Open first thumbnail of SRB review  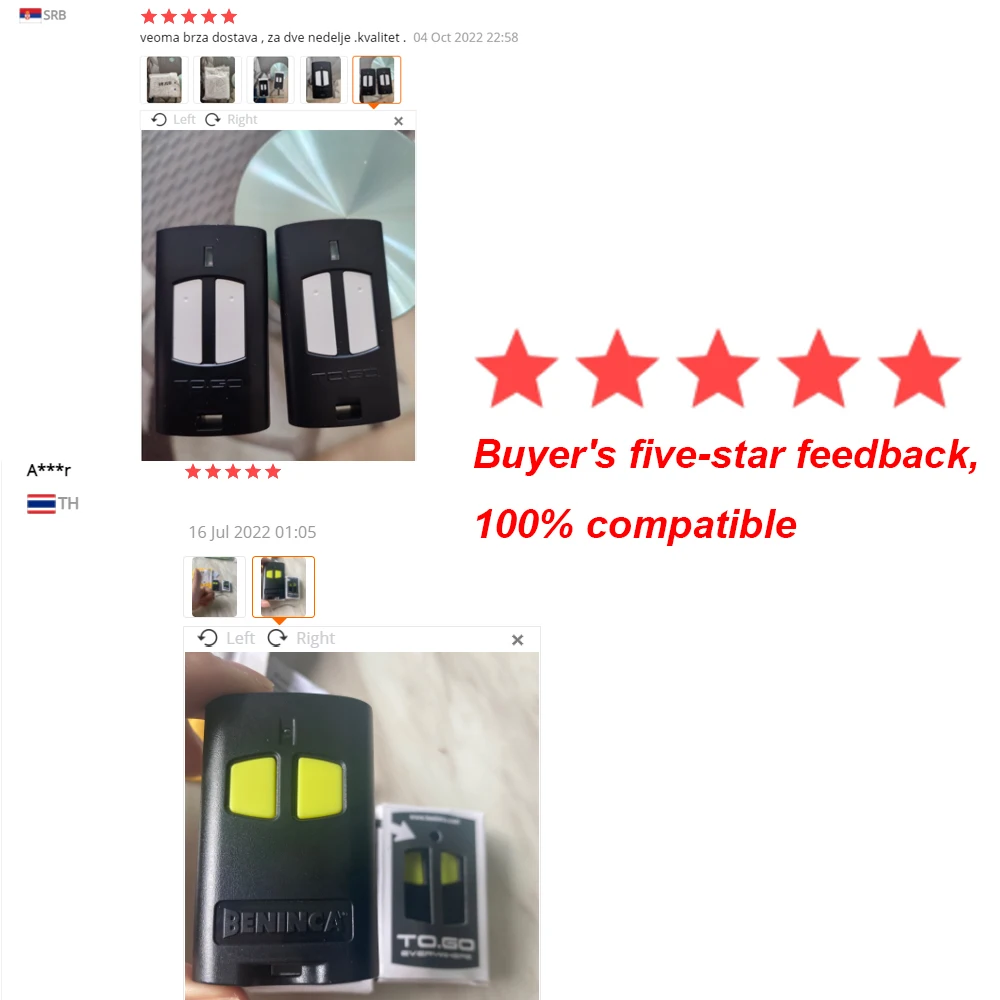tap(164, 80)
